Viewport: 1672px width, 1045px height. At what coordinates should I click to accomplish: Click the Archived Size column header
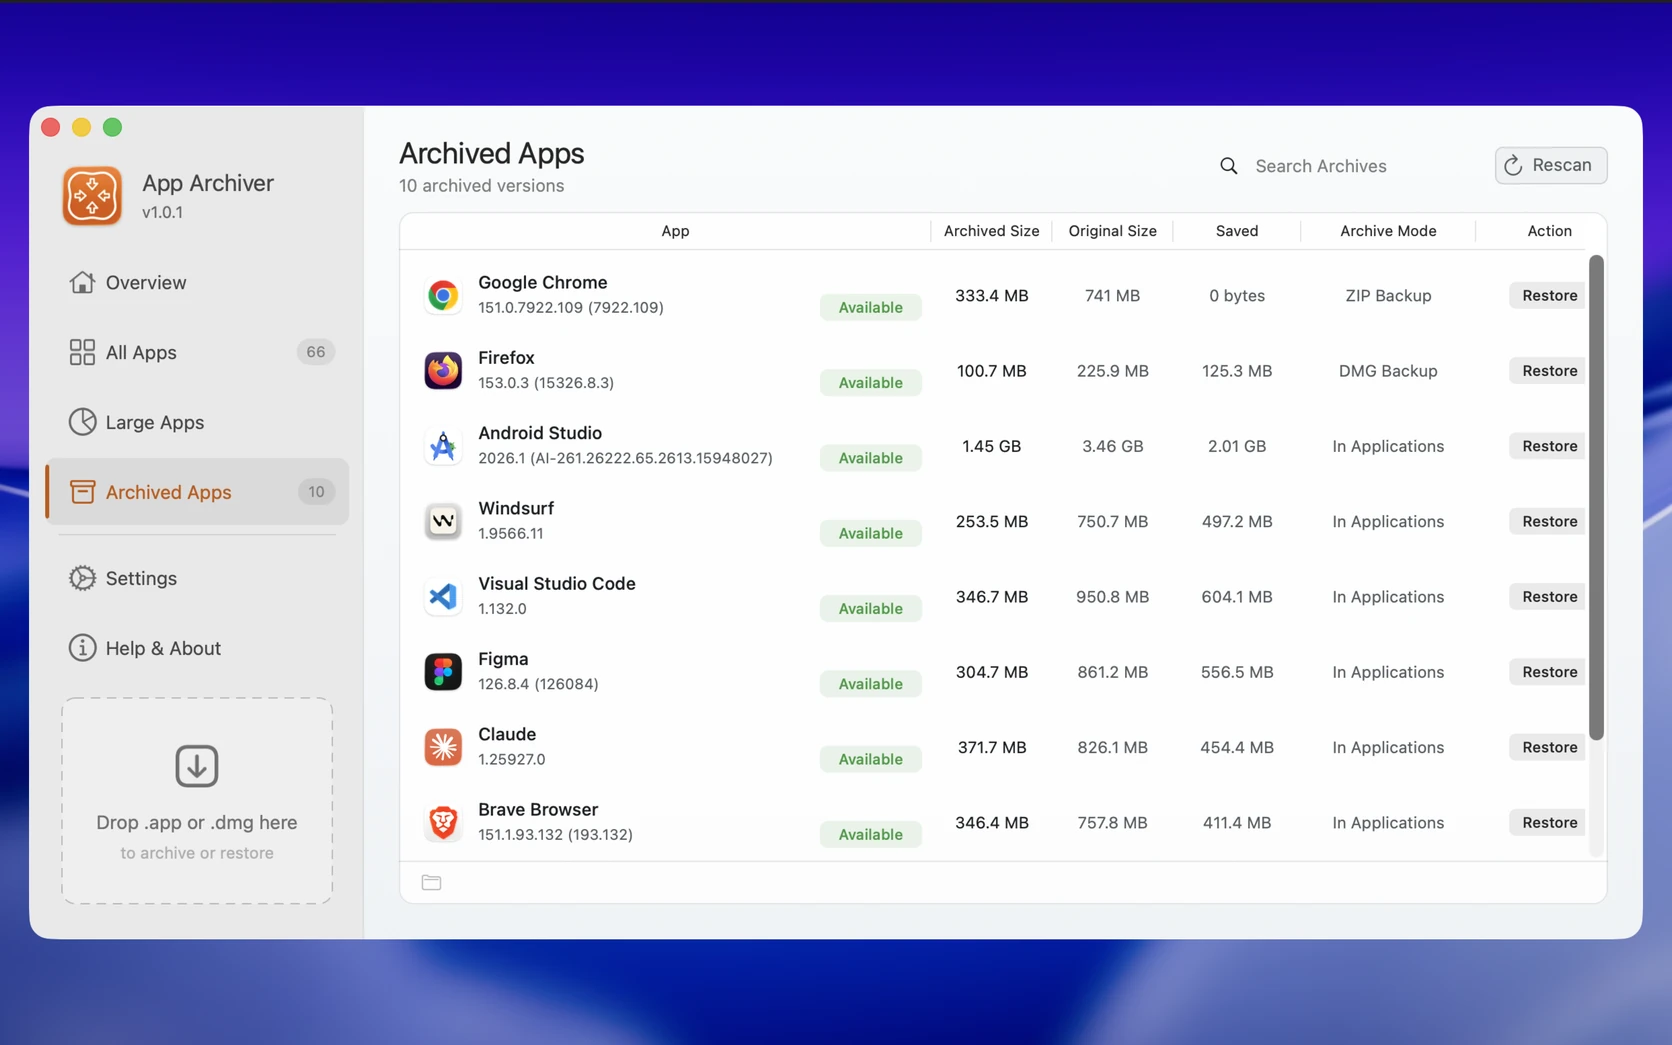point(991,231)
